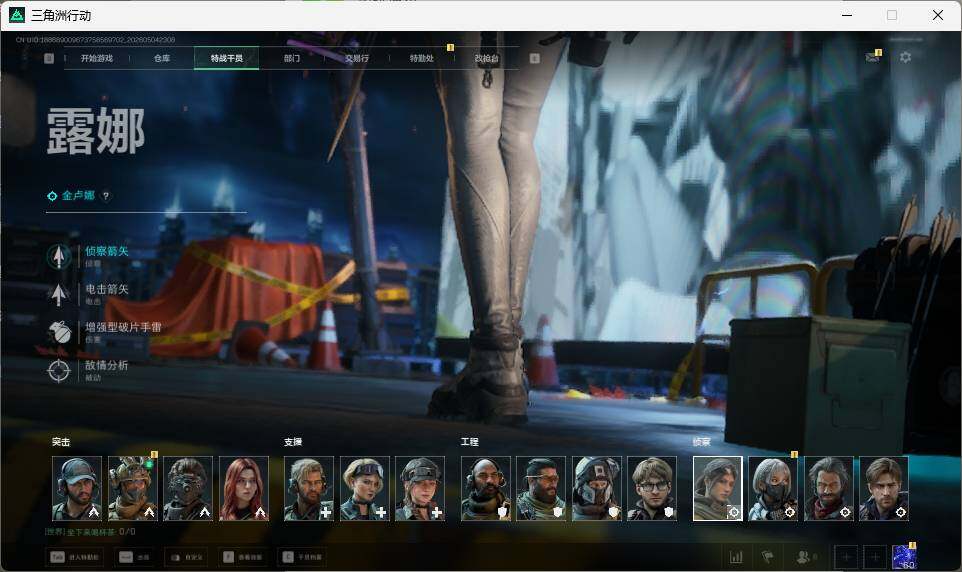Click the 突击 class heading

pyautogui.click(x=61, y=442)
